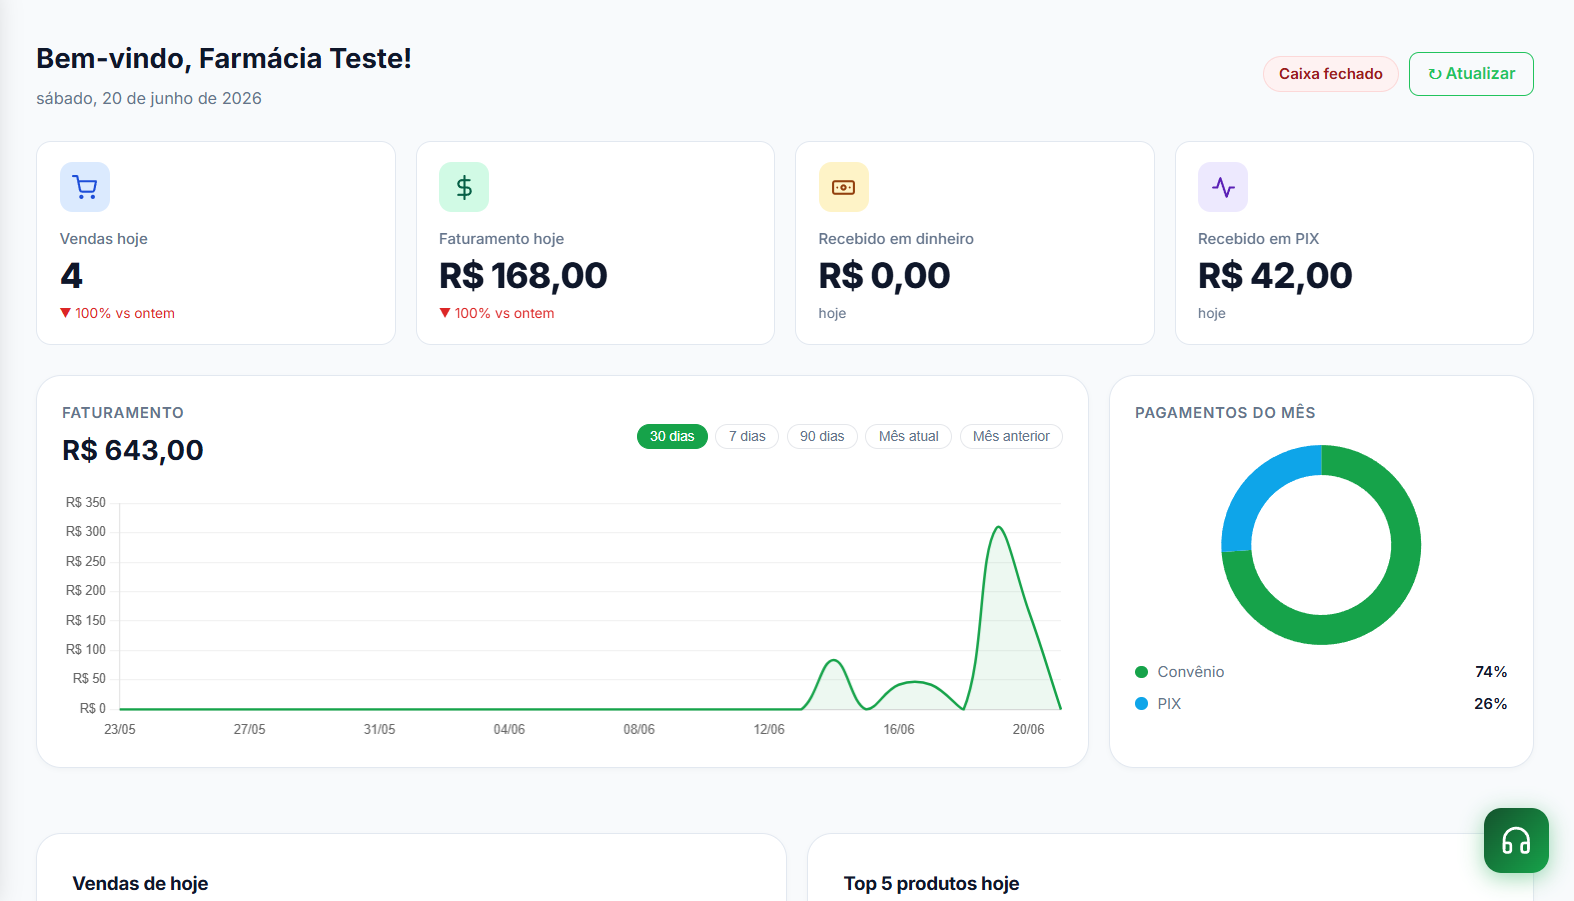Click the 20/06 x-axis date label

click(1028, 730)
